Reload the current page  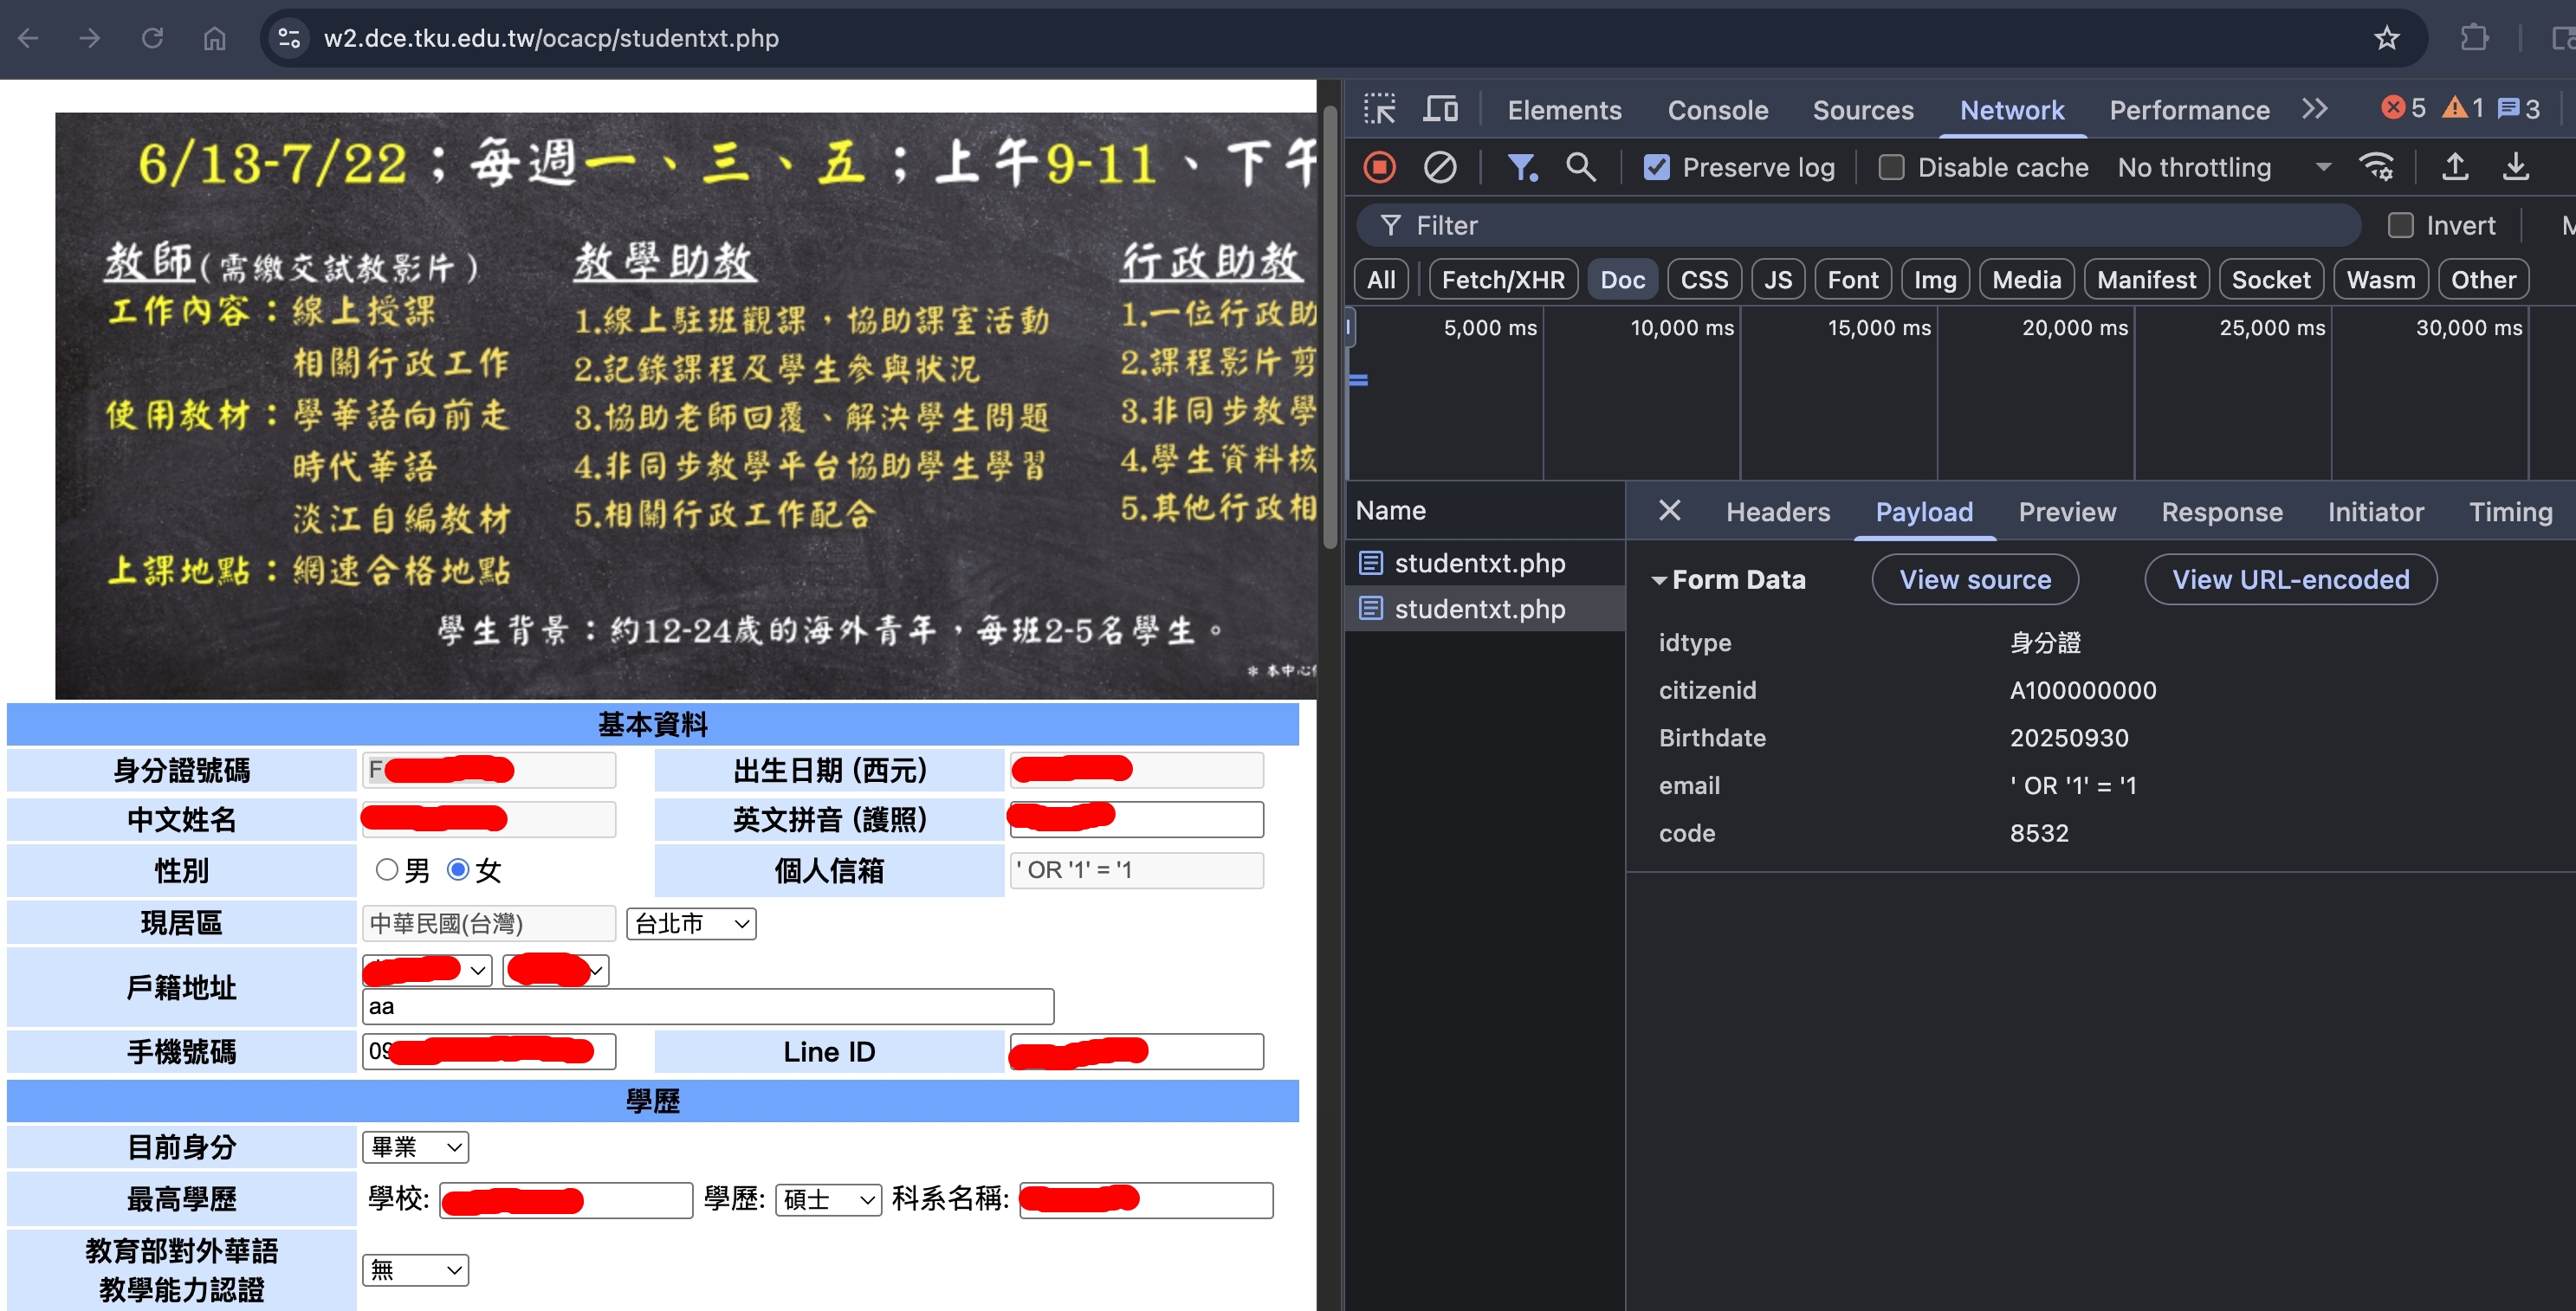coord(152,38)
